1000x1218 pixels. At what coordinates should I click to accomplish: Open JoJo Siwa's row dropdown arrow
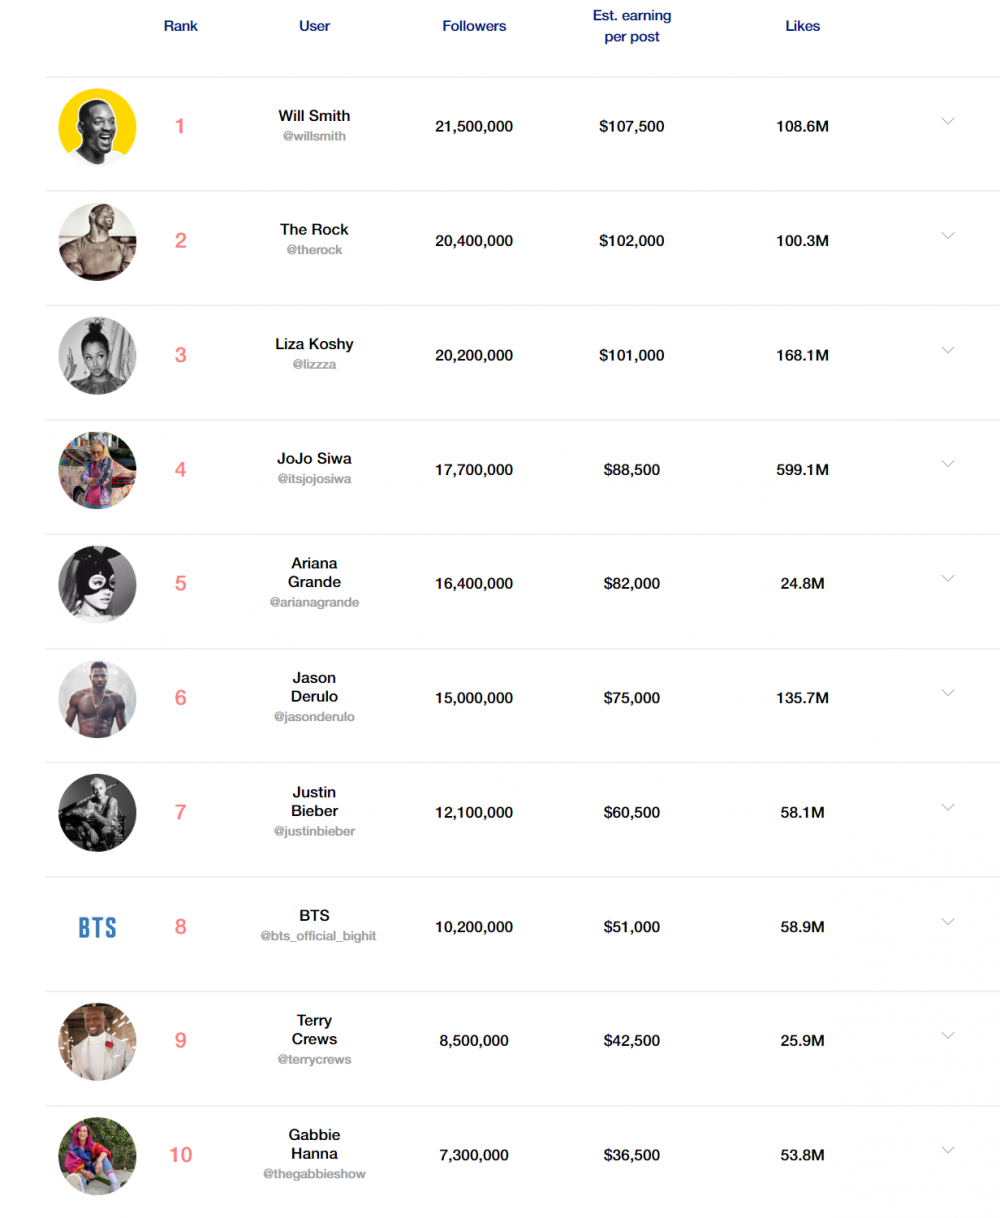[948, 464]
